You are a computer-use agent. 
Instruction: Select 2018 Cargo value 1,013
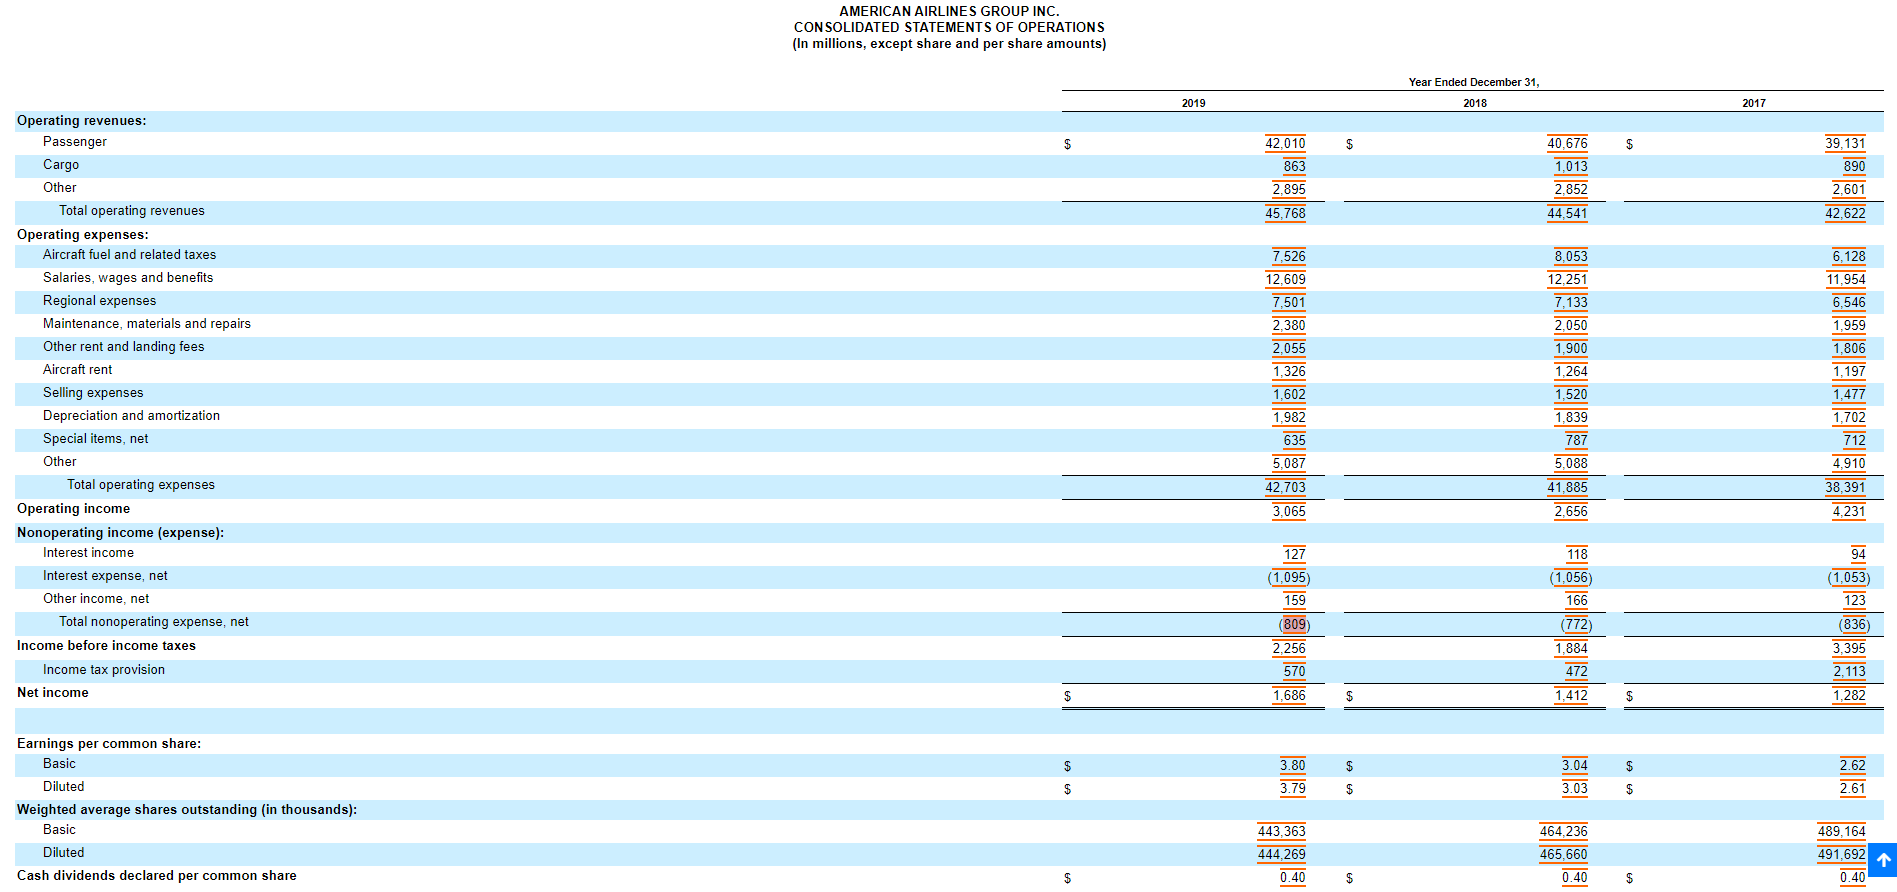point(1571,167)
